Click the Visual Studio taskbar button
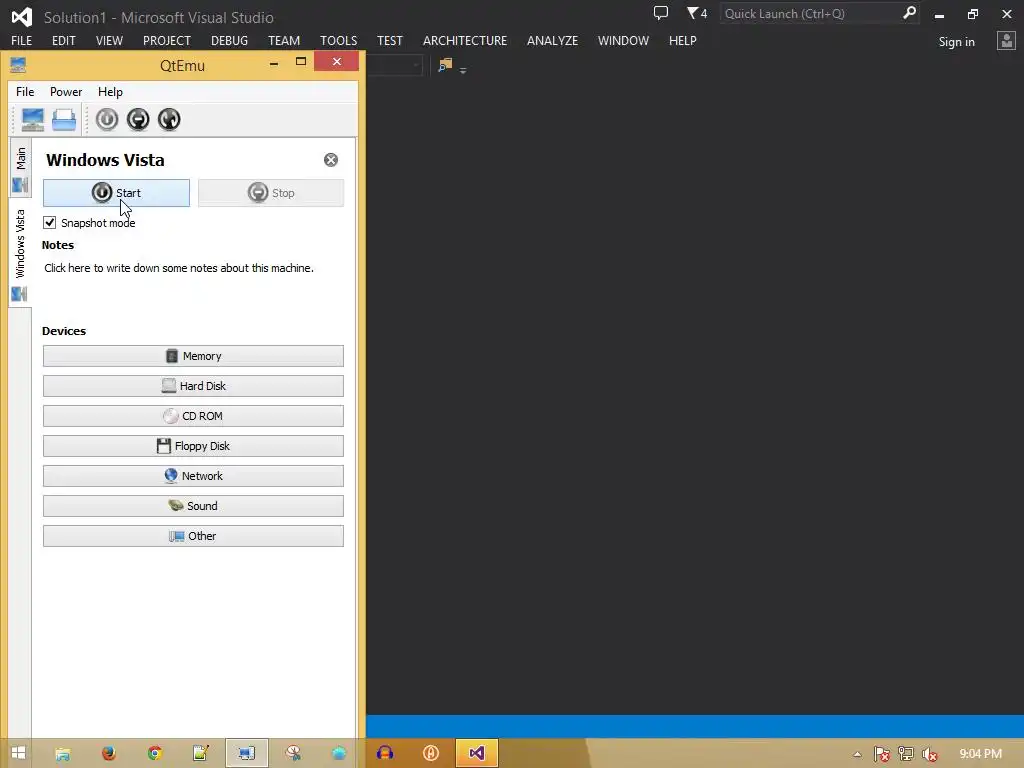1024x768 pixels. pos(477,754)
